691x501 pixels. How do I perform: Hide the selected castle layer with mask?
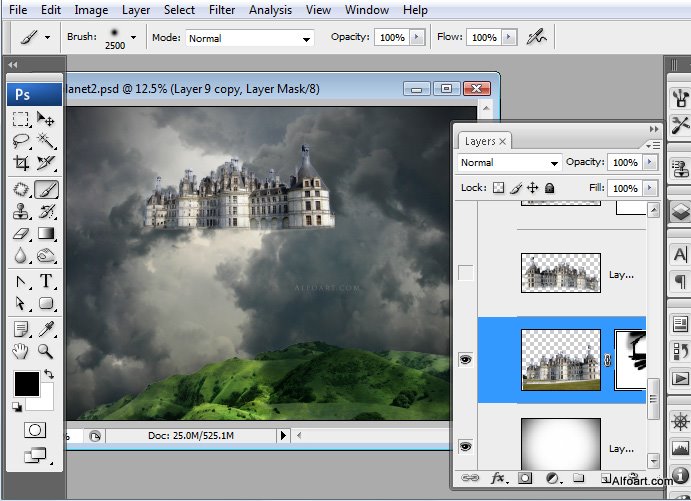click(x=465, y=360)
